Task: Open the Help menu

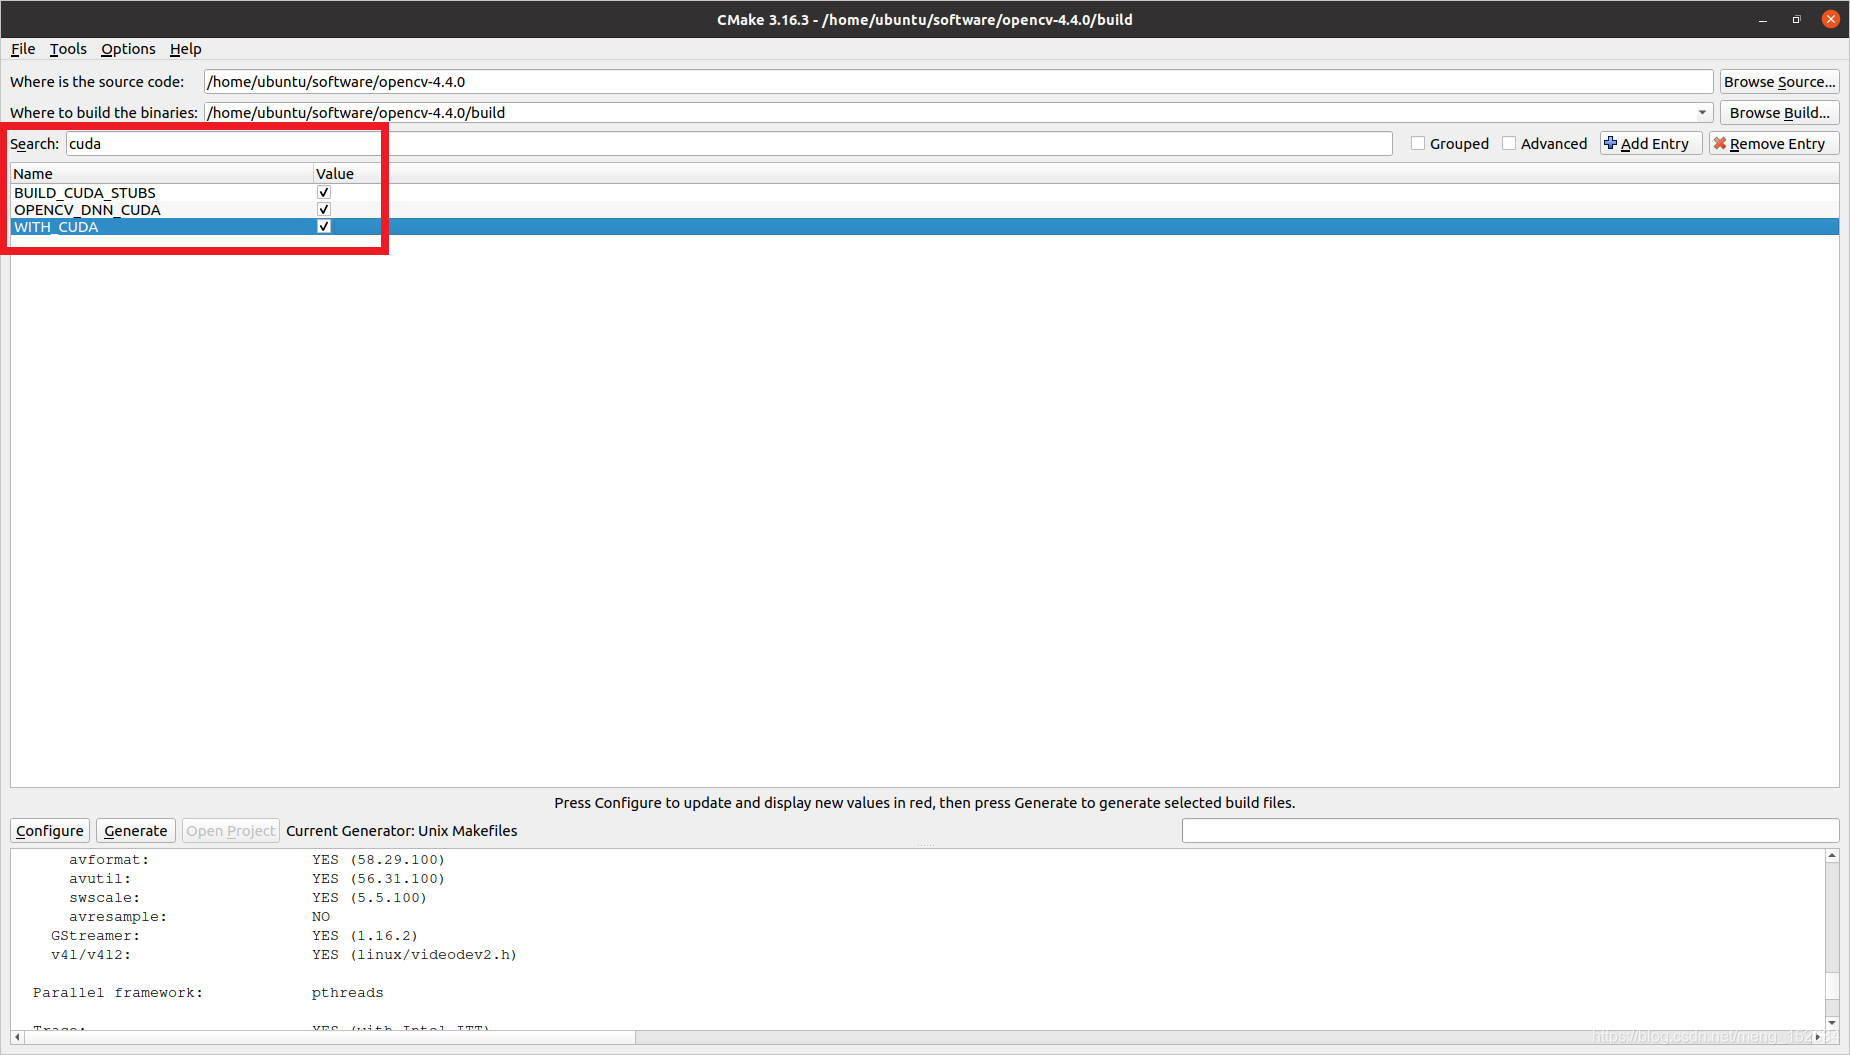Action: click(185, 49)
